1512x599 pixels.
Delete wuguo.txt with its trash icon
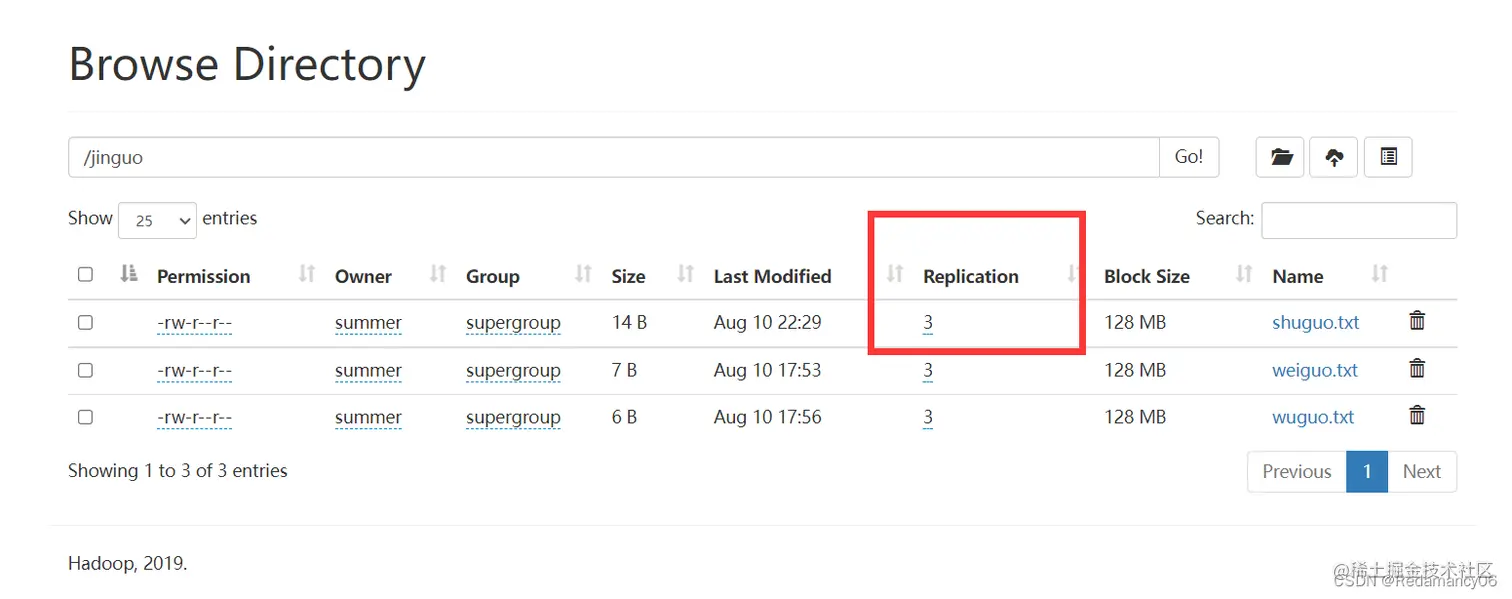[x=1417, y=416]
